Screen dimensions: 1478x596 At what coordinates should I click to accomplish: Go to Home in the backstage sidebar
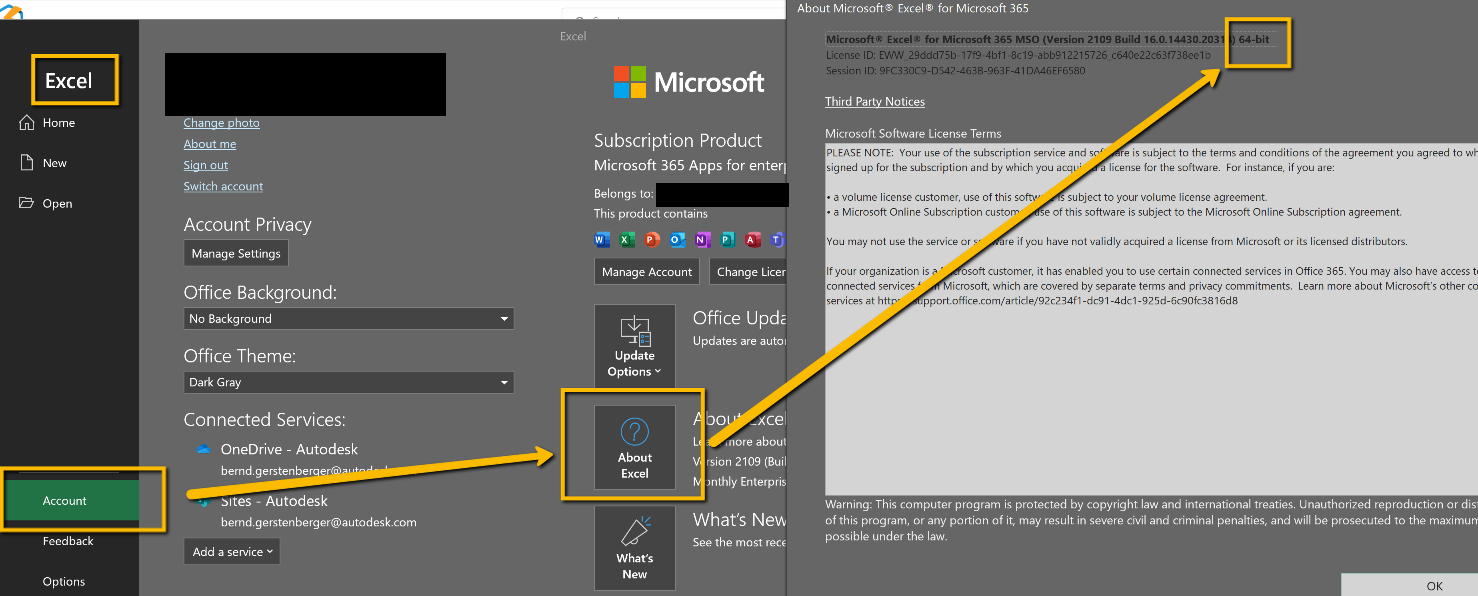[59, 123]
